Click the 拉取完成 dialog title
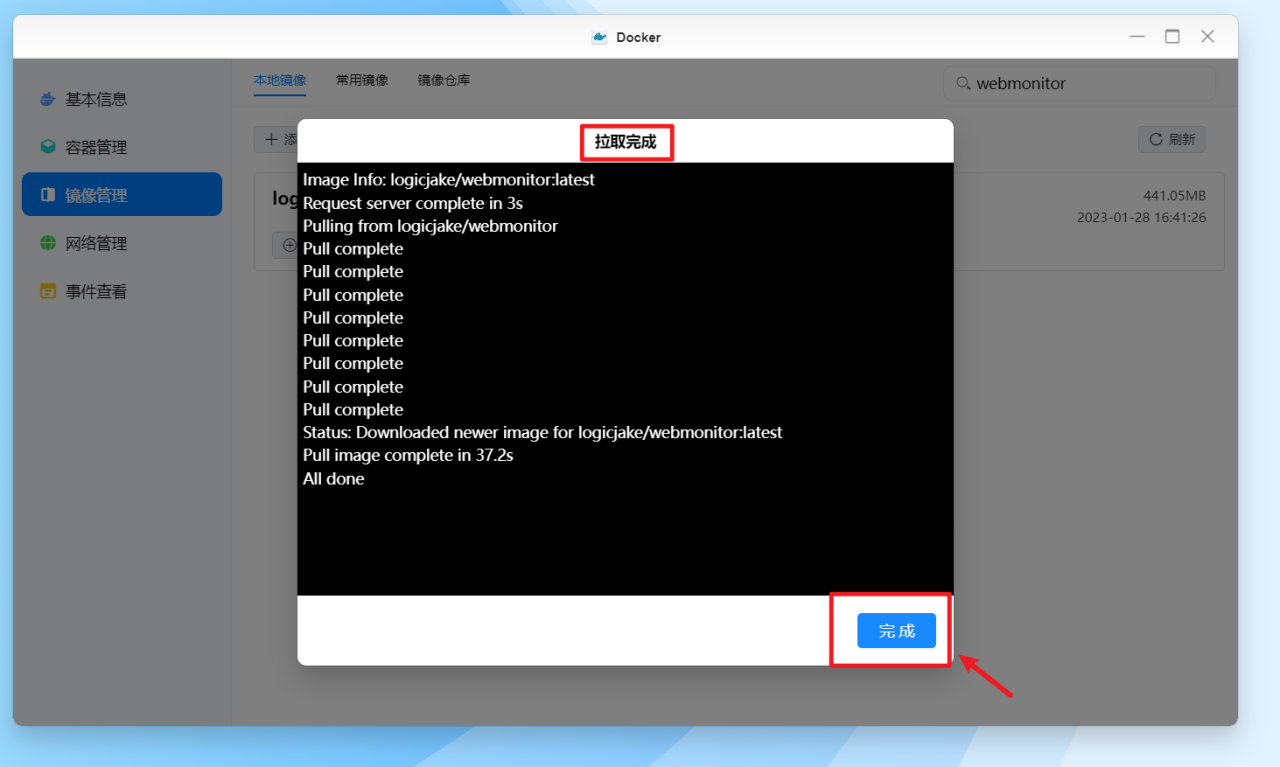The image size is (1280, 767). click(626, 142)
